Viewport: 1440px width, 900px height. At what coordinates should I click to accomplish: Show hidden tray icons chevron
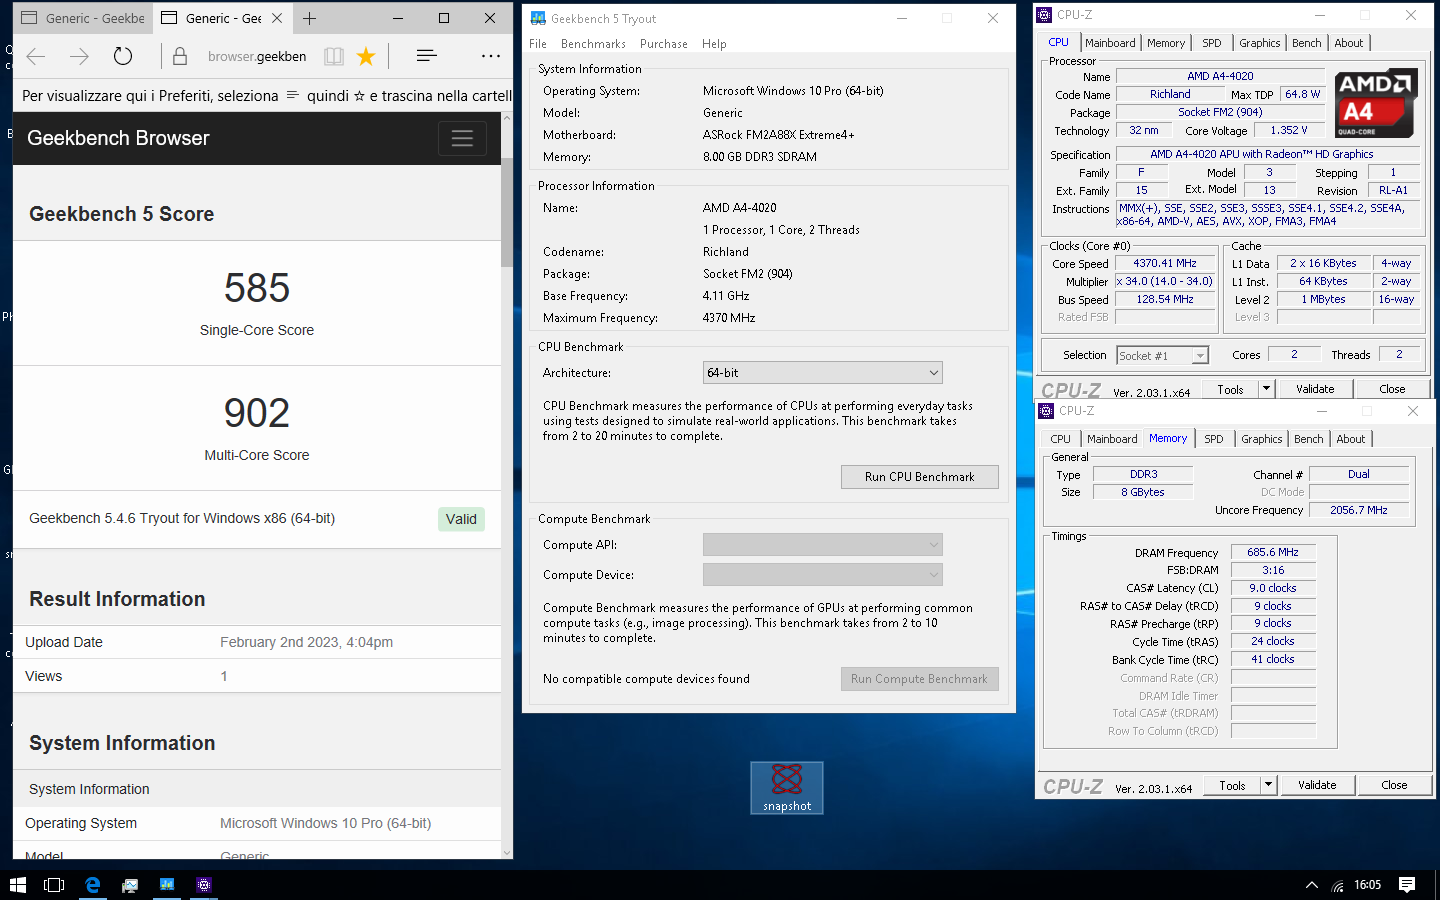tap(1312, 885)
